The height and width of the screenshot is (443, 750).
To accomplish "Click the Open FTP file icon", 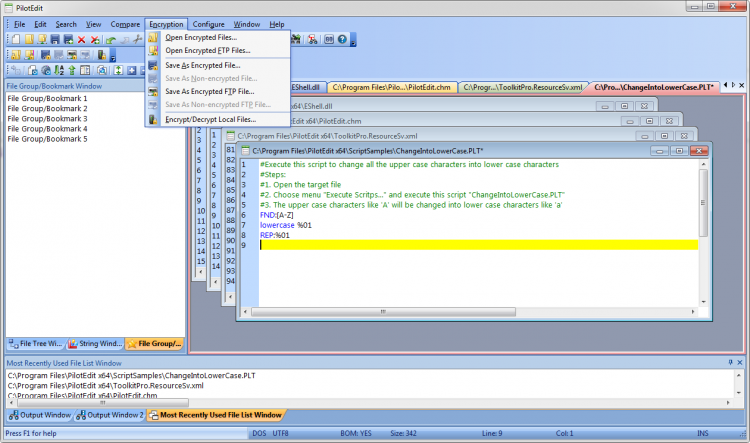I will click(42, 39).
